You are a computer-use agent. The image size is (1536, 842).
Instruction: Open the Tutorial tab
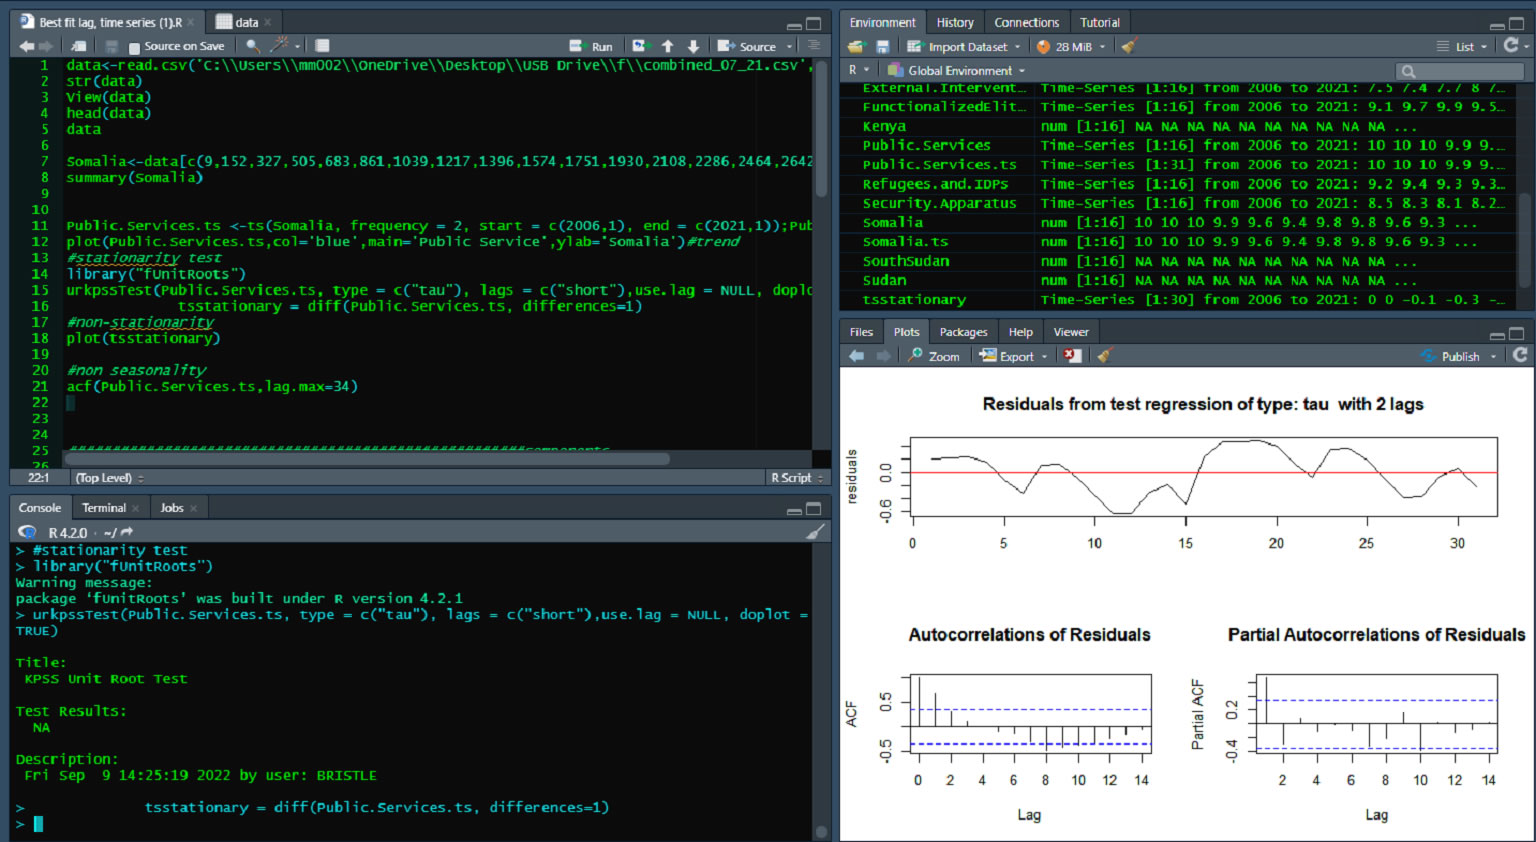1100,22
